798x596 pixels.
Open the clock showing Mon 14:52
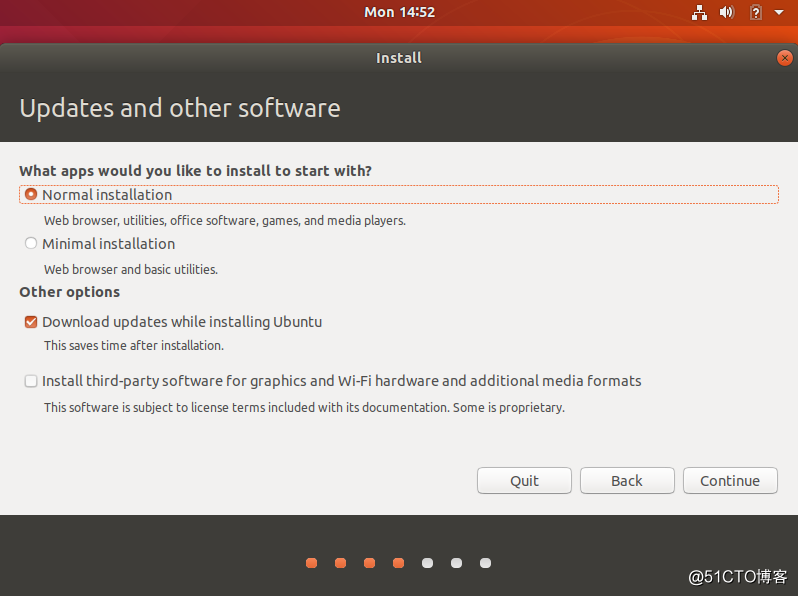[x=400, y=12]
